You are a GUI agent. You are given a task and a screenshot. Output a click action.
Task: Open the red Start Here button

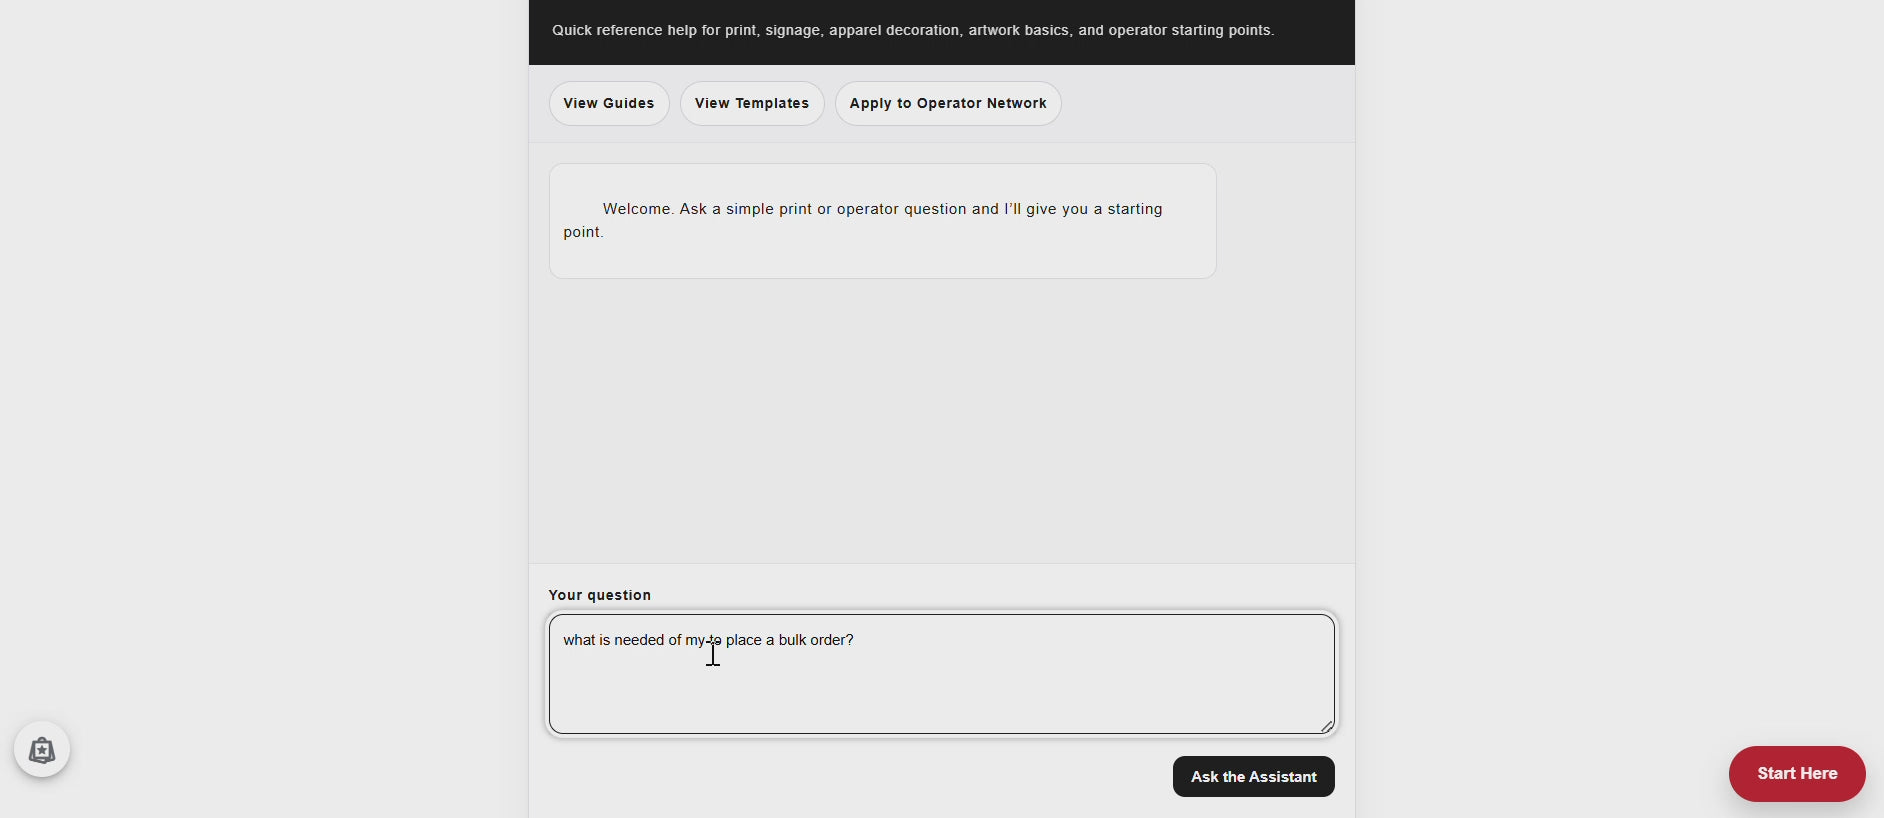1797,773
